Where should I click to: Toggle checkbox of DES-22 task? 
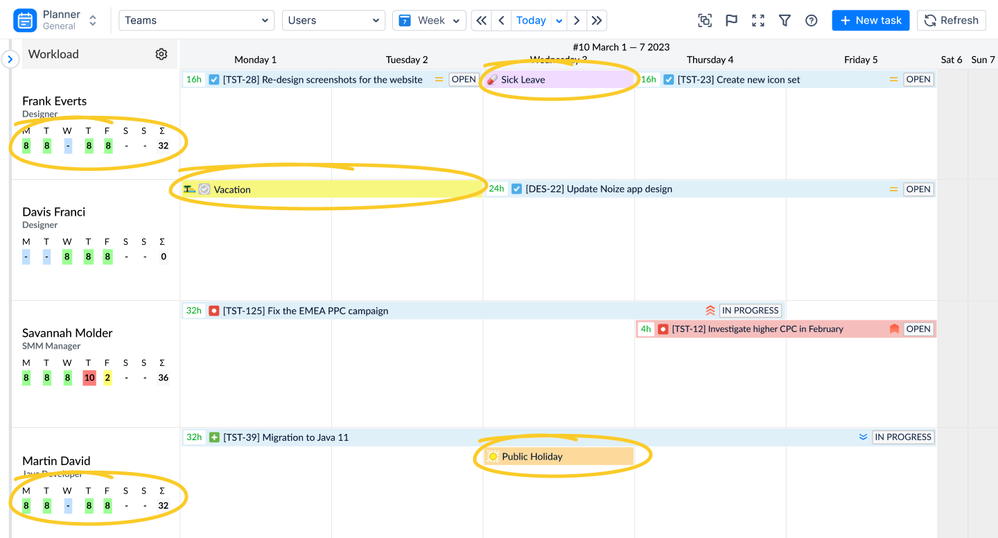(517, 189)
